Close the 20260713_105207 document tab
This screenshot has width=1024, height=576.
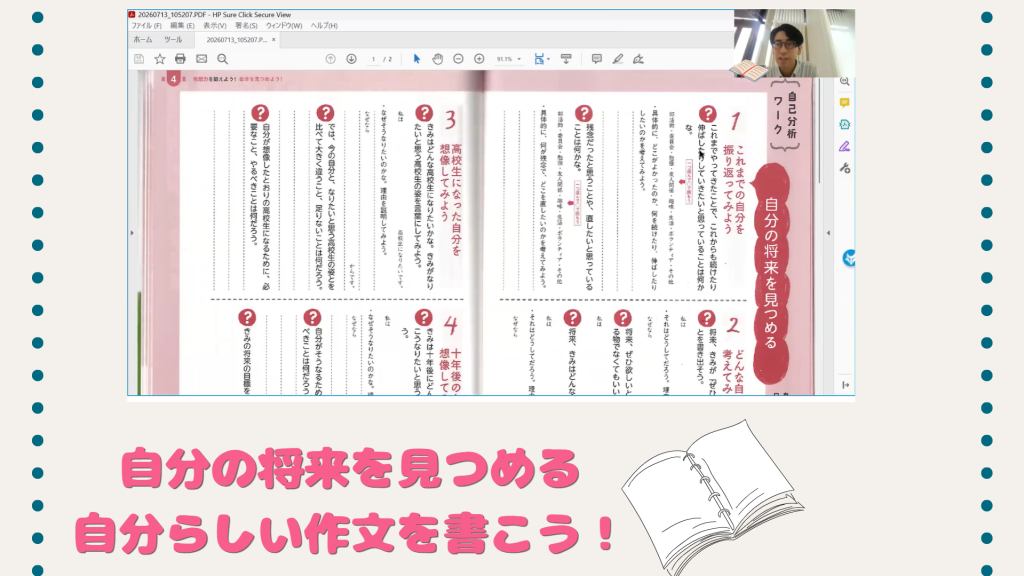tap(274, 40)
